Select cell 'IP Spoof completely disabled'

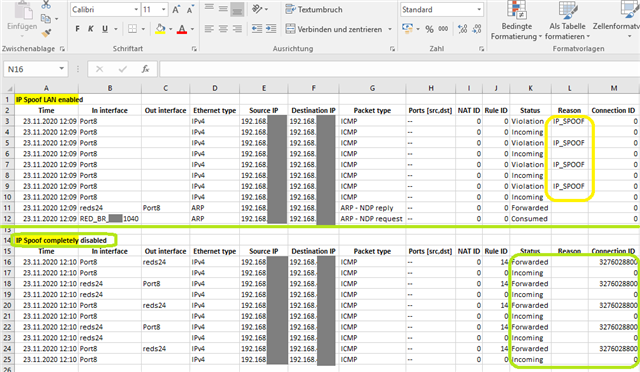click(x=46, y=240)
